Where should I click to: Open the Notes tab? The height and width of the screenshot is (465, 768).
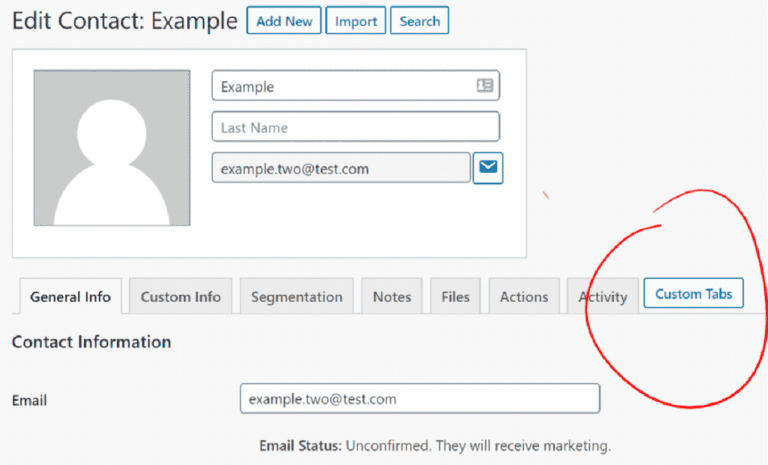(x=392, y=296)
